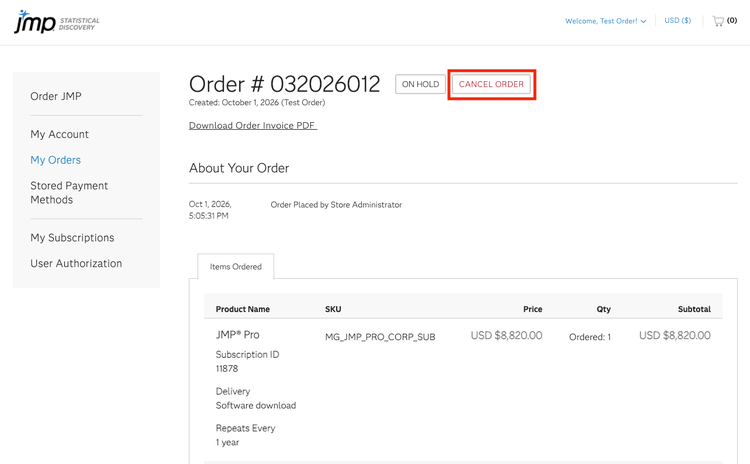Click Order Placed by Store Administrator text
Screen dimensions: 750x464
336,205
